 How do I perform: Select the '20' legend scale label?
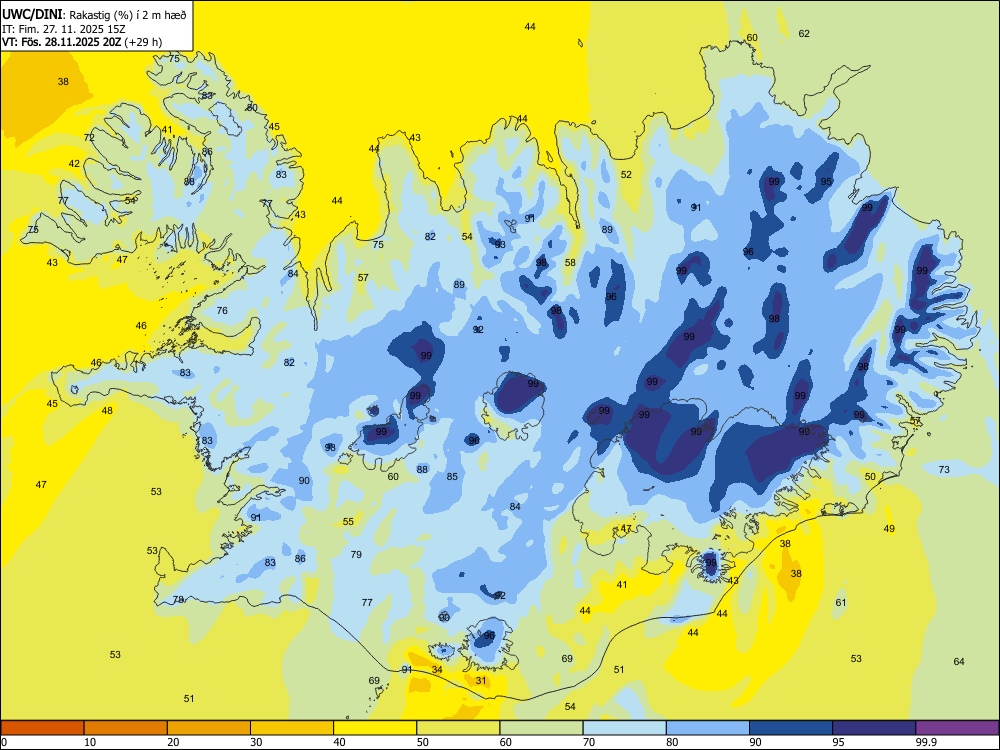173,742
